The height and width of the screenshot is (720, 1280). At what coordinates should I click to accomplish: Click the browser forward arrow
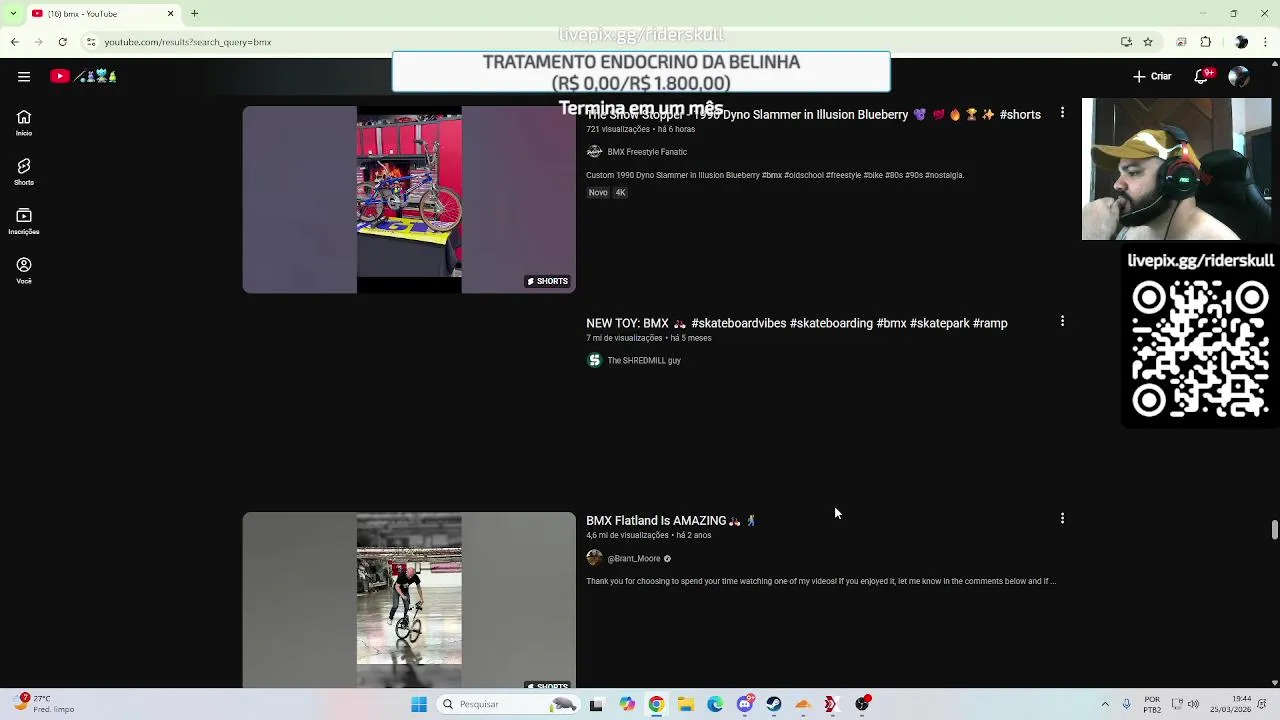pos(38,42)
